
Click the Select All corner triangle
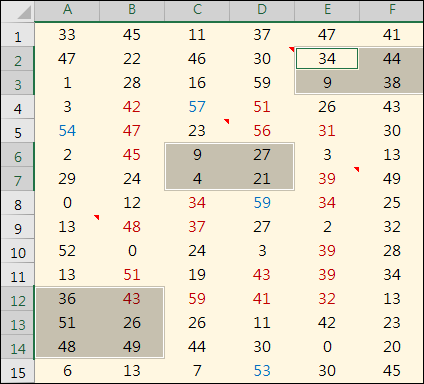click(24, 13)
